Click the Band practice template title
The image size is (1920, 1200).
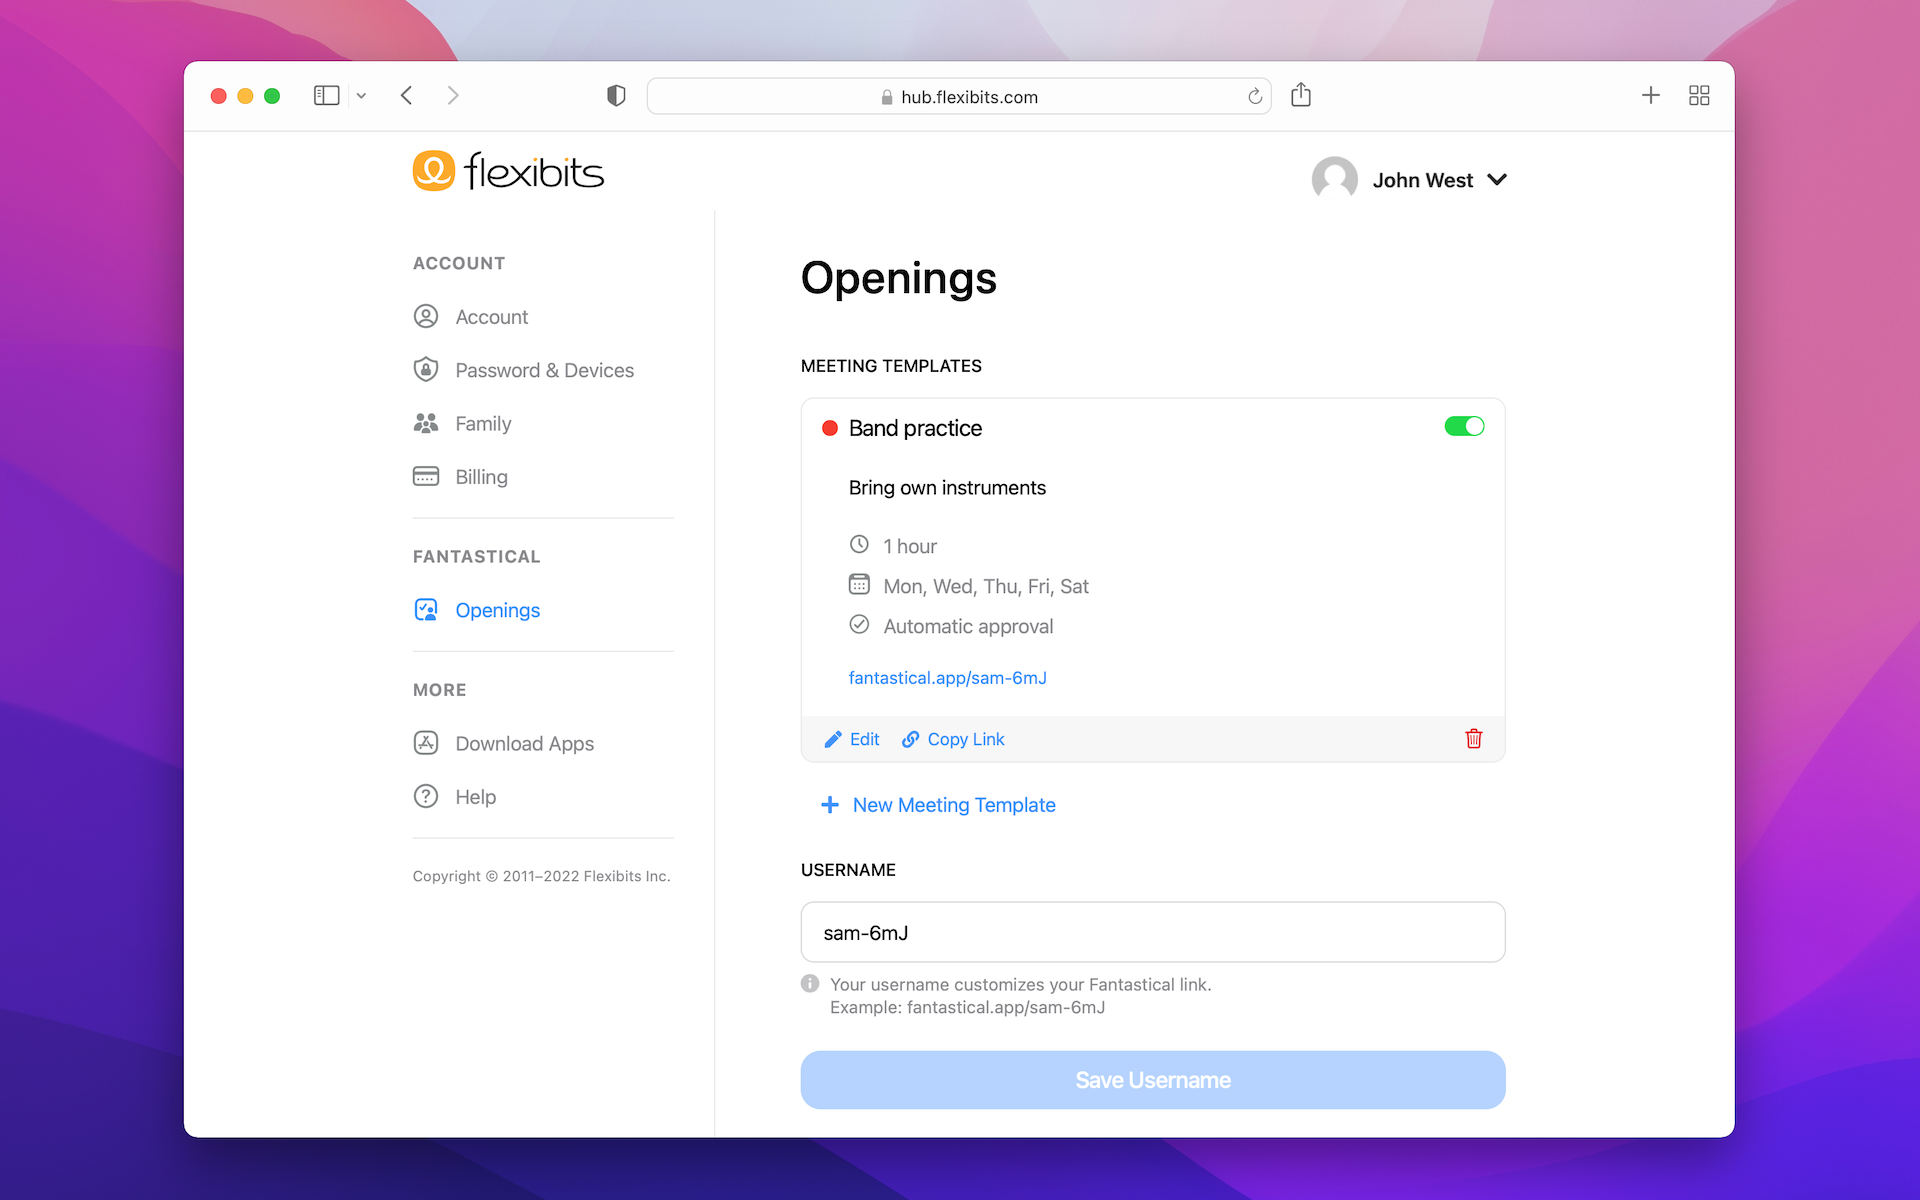915,428
